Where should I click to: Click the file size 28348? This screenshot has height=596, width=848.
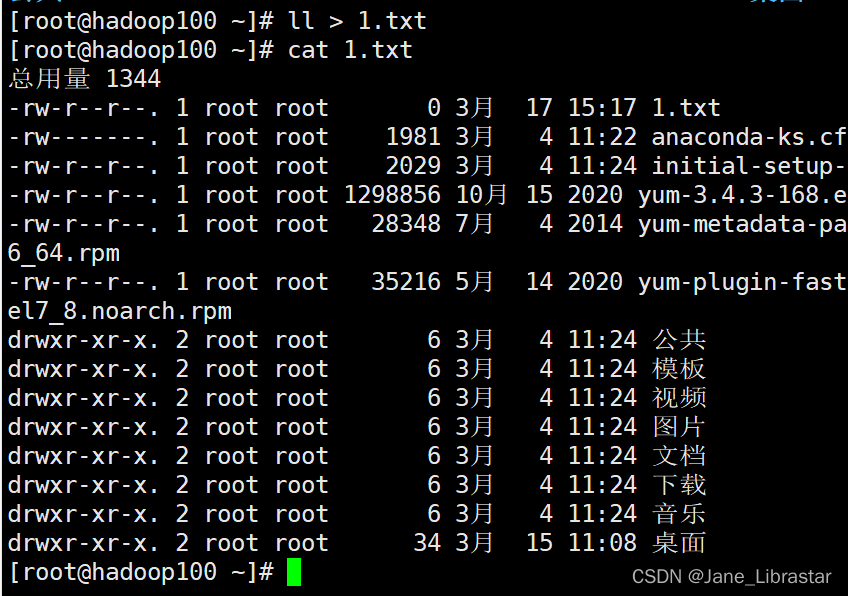406,224
